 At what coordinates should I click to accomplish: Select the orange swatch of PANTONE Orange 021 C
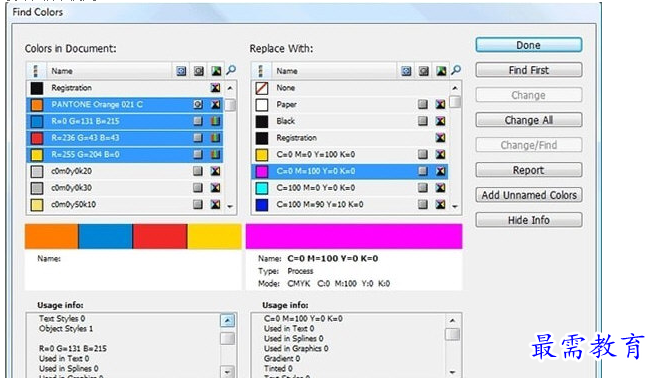[37, 104]
